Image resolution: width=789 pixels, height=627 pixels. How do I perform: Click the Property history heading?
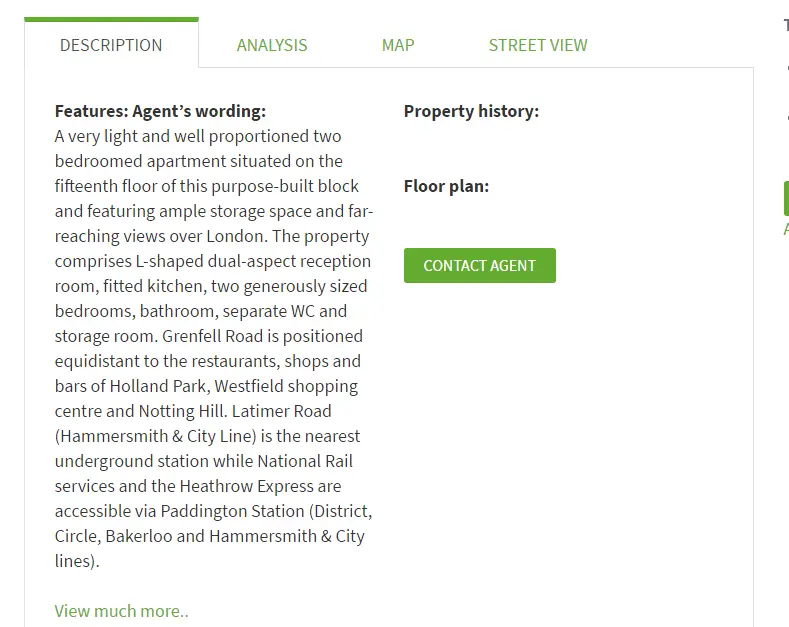(x=471, y=111)
